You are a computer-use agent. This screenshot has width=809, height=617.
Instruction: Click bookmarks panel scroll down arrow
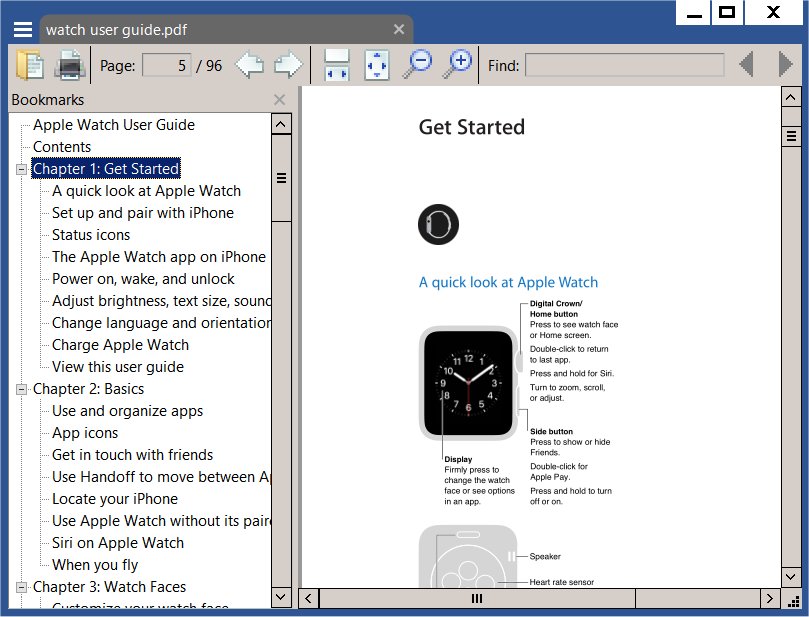[281, 597]
